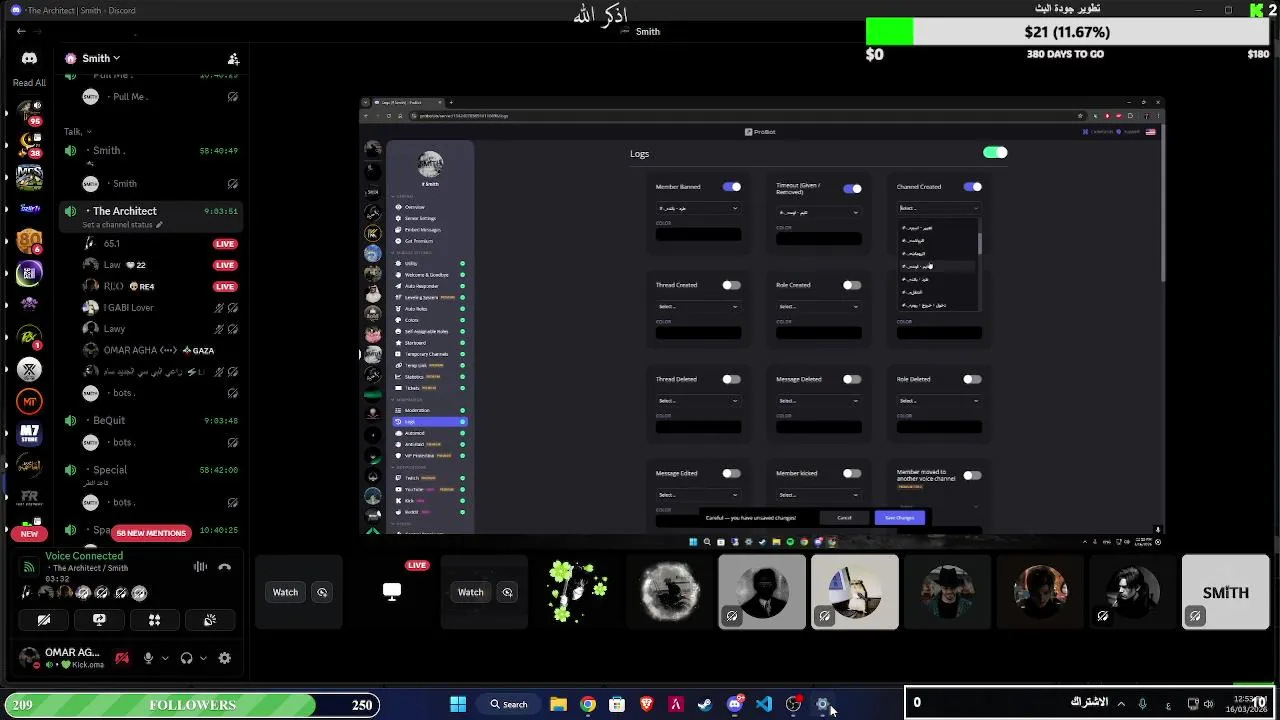
Task: Disable Timeout Given/Removed log toggle
Action: click(852, 188)
